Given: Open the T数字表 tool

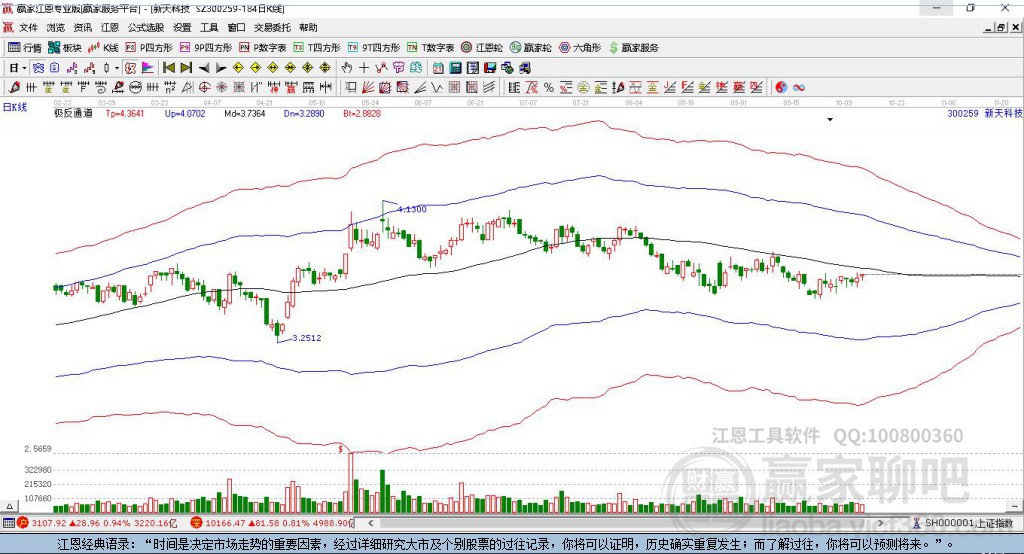Looking at the screenshot, I should (430, 48).
